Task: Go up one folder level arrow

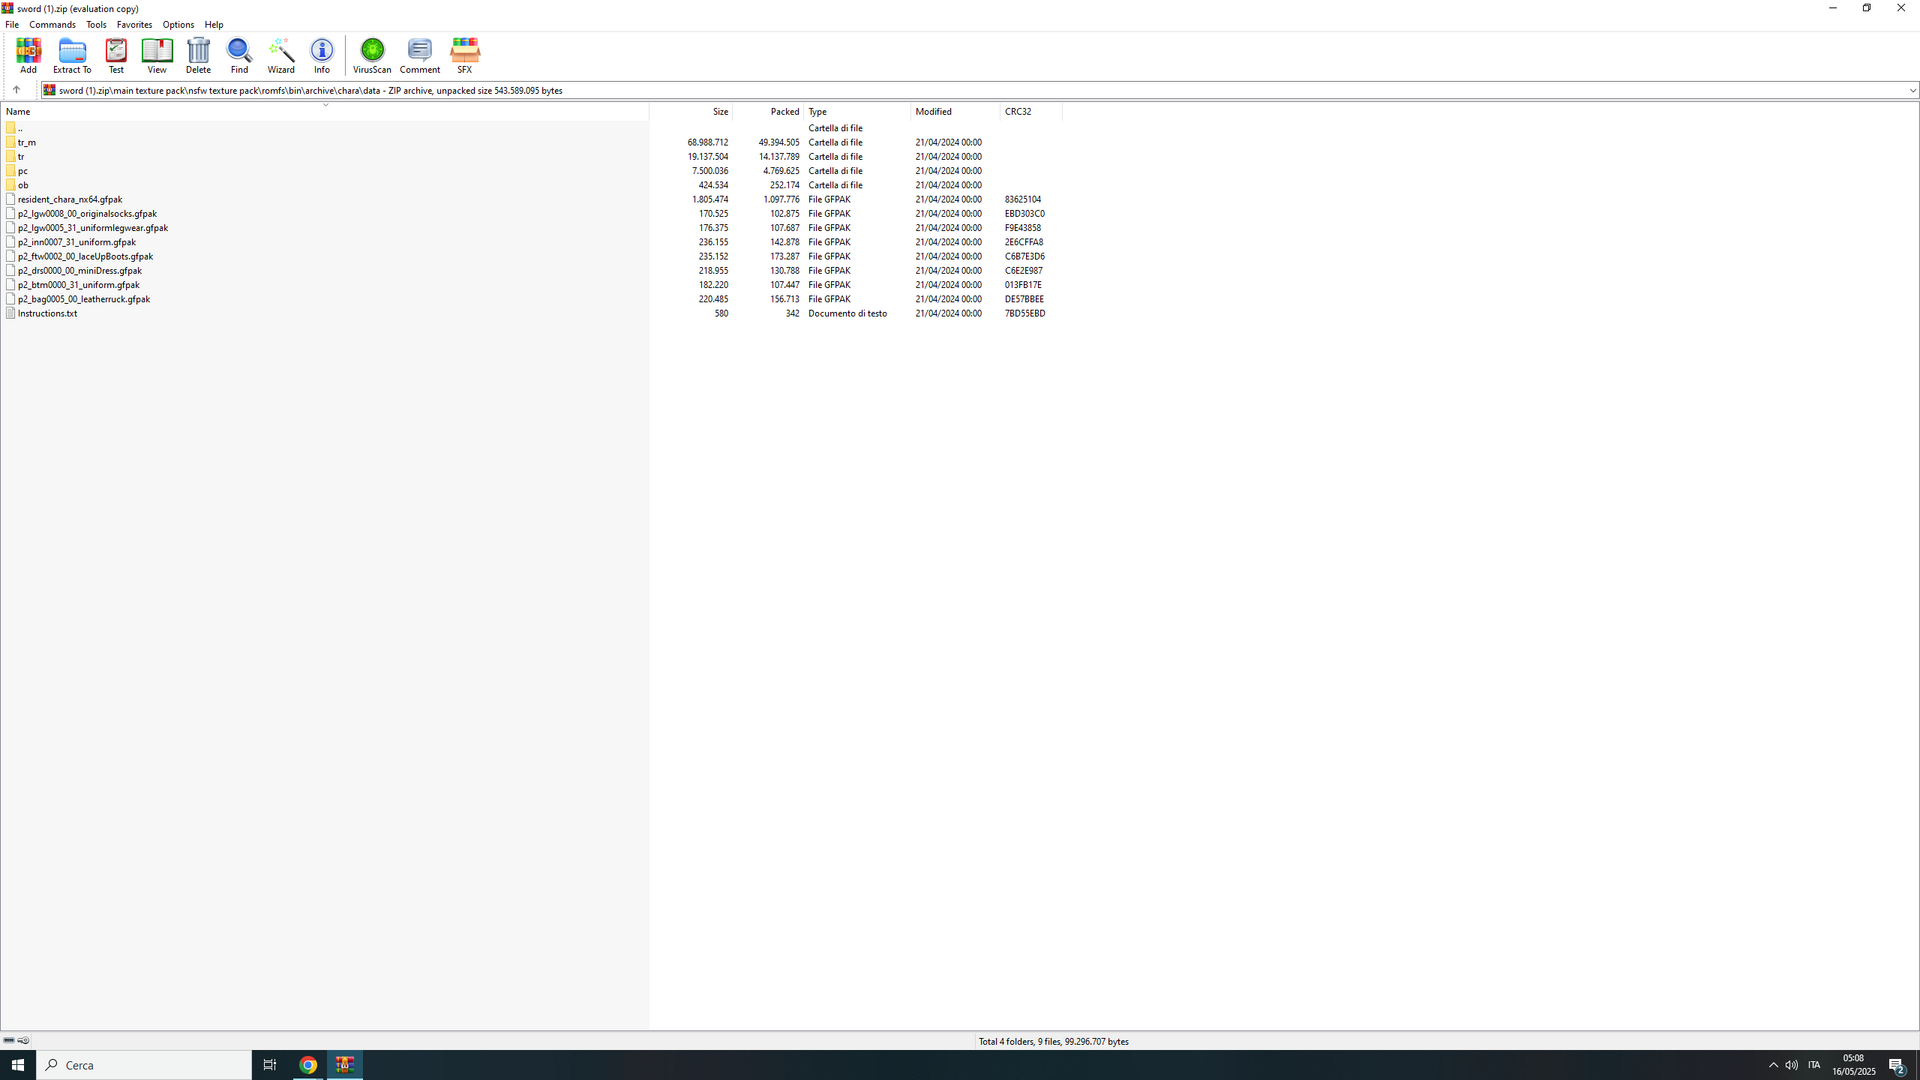Action: pyautogui.click(x=16, y=90)
